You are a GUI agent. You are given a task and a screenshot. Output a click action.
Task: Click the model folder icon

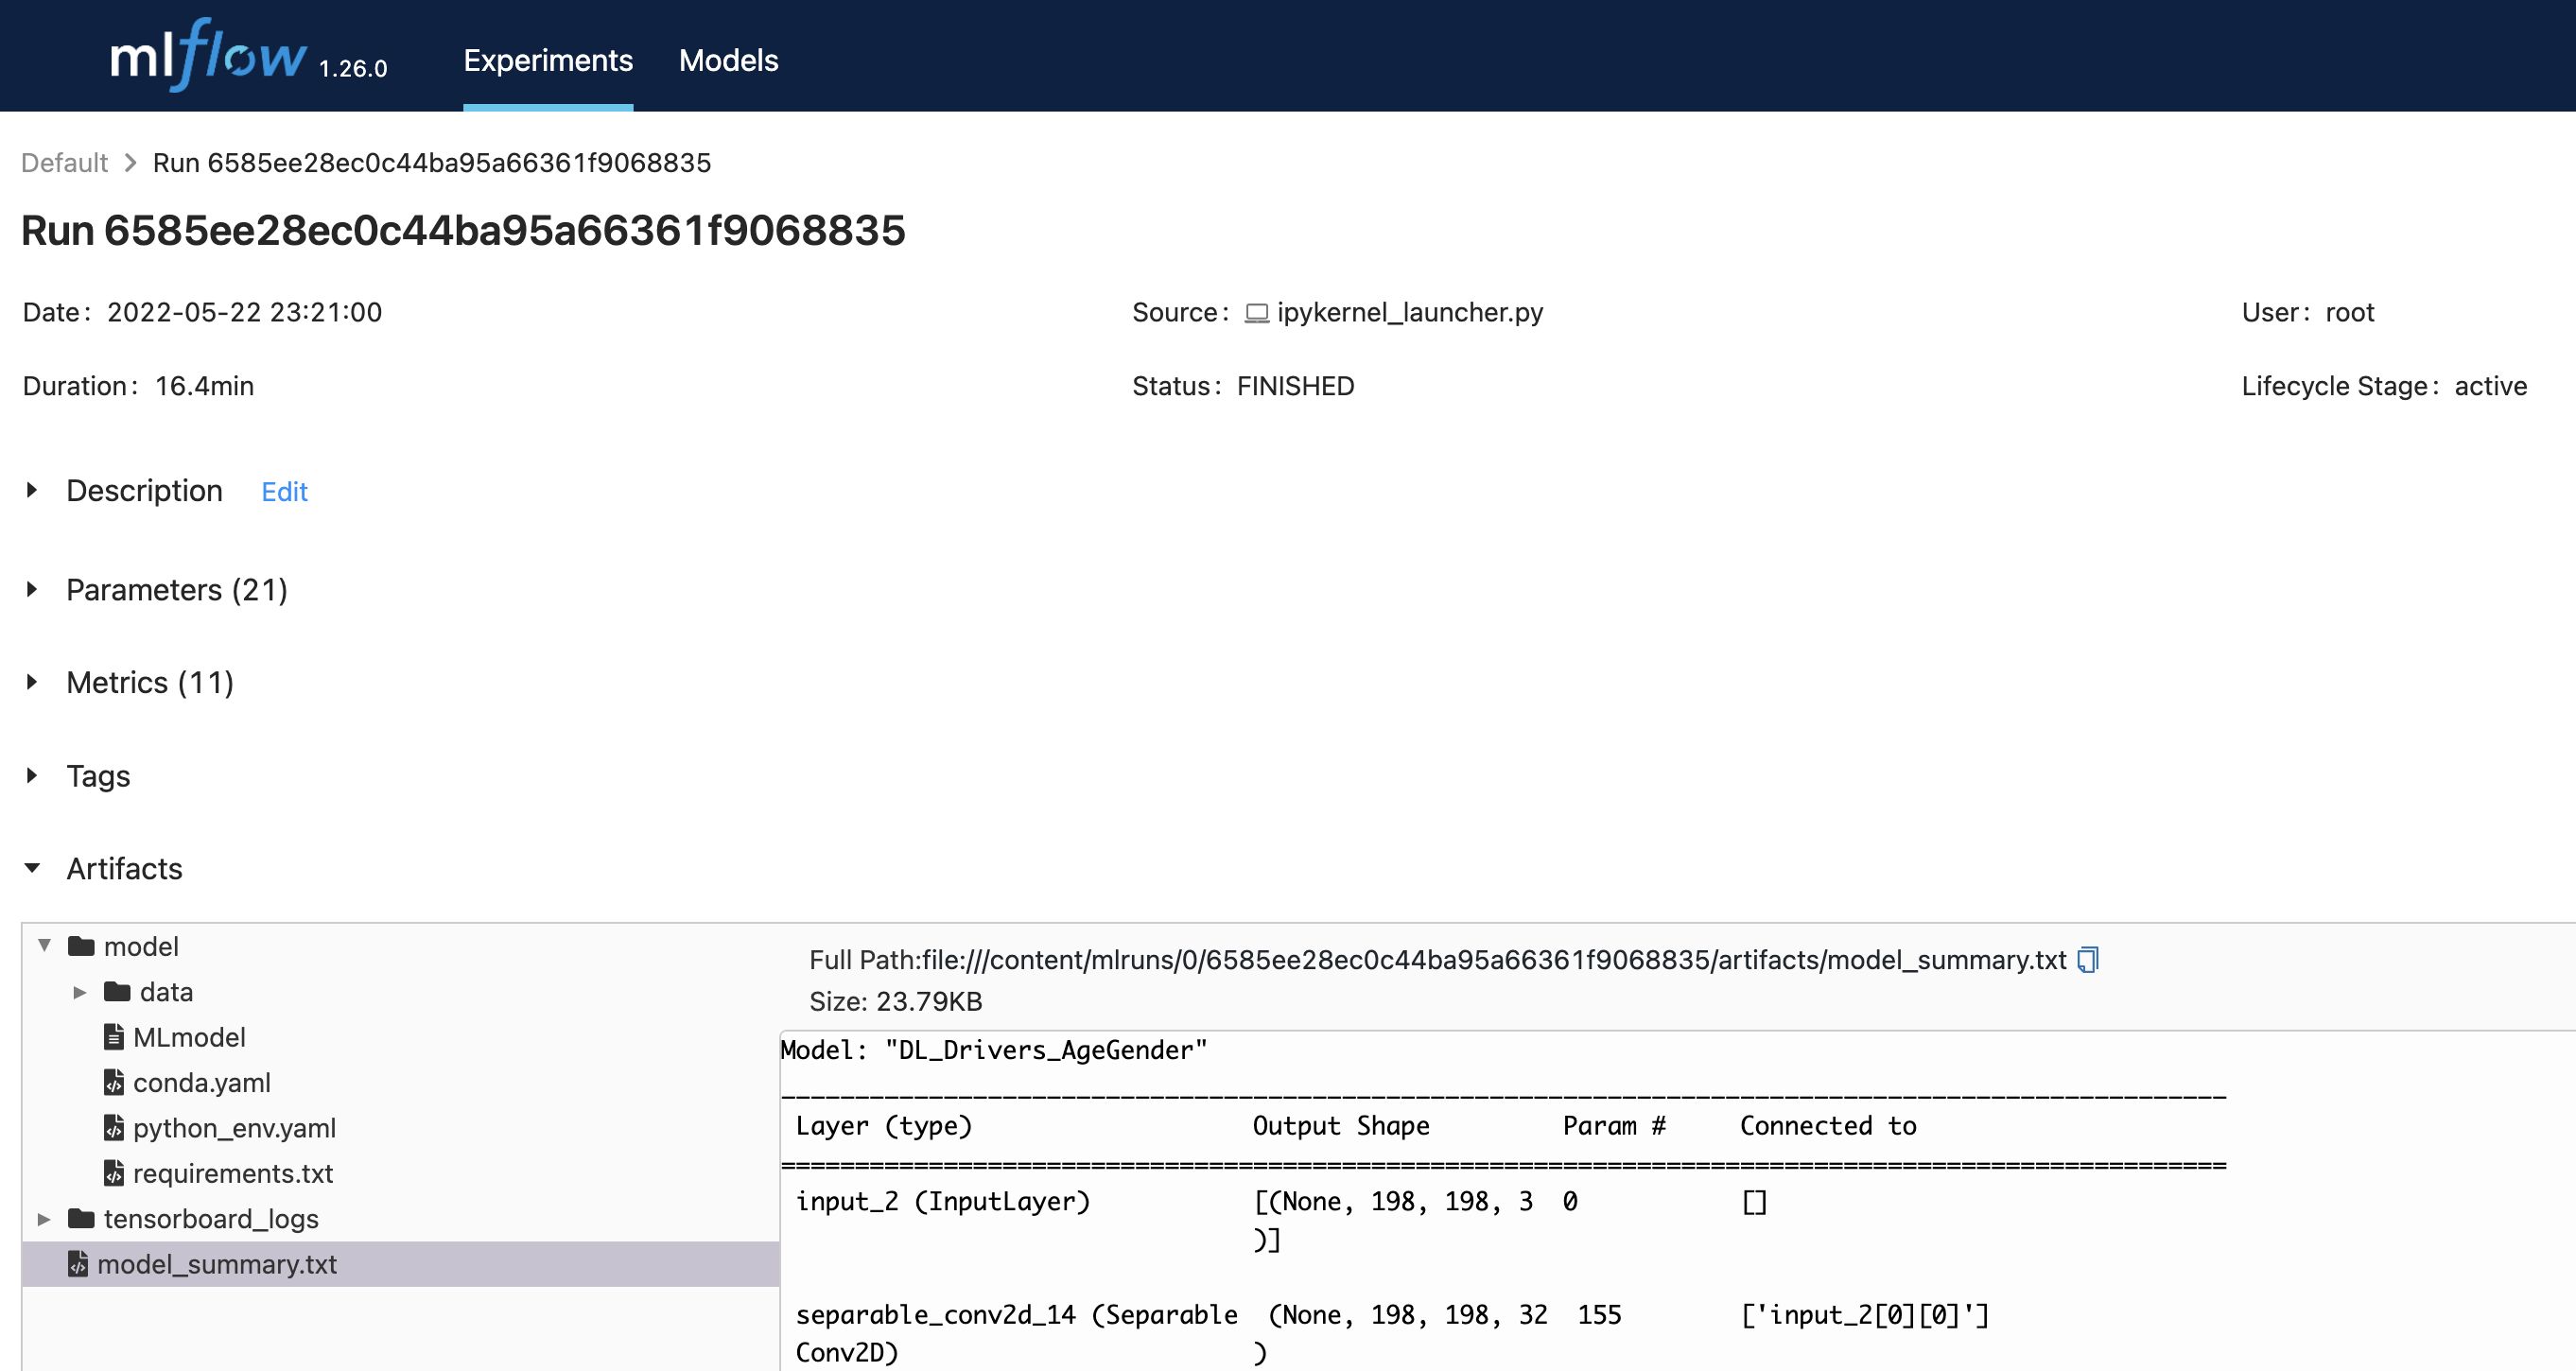[81, 946]
